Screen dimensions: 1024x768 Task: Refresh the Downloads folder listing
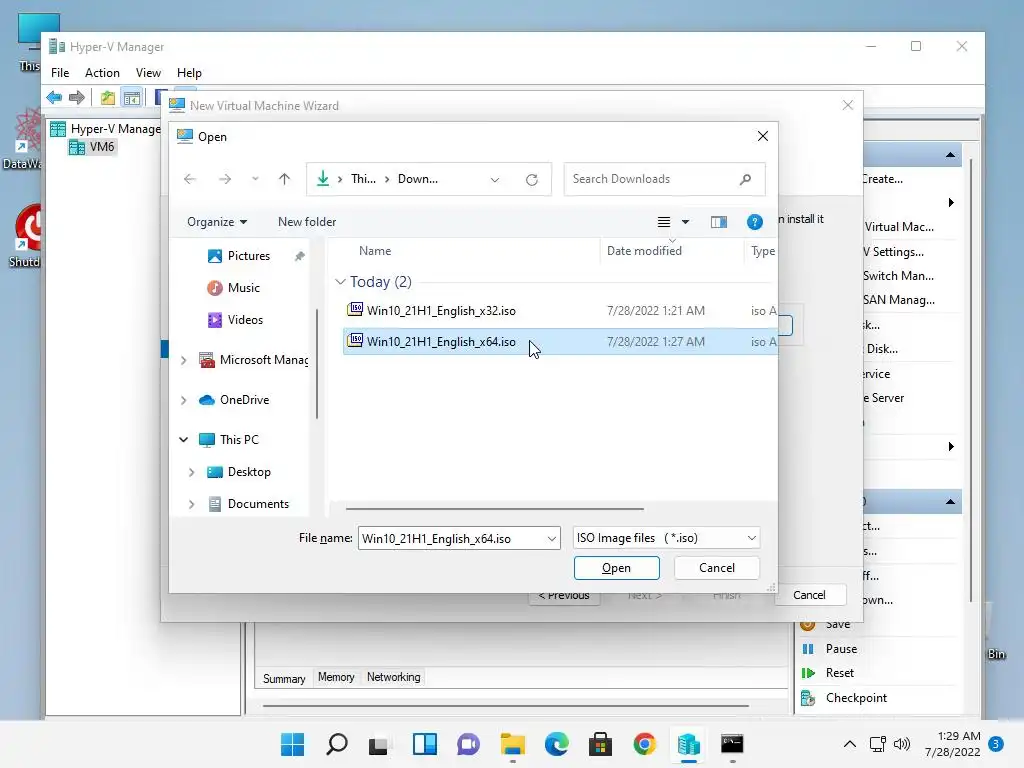click(532, 180)
